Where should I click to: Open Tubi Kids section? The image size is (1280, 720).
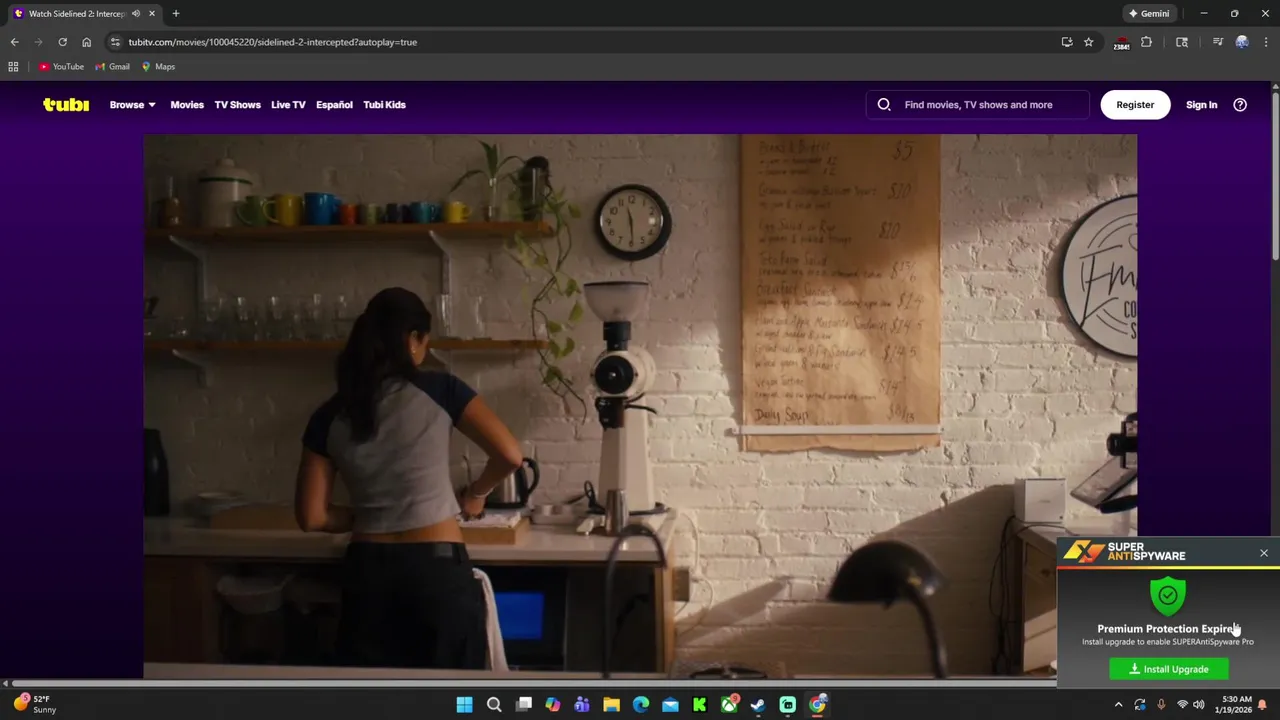point(384,104)
